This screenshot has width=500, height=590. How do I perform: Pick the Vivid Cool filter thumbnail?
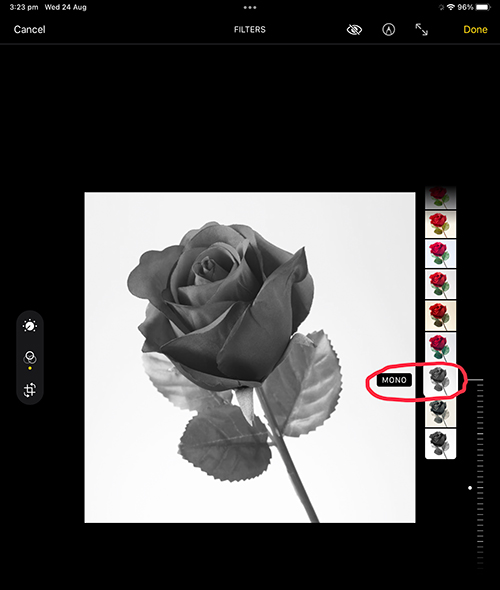coord(440,253)
